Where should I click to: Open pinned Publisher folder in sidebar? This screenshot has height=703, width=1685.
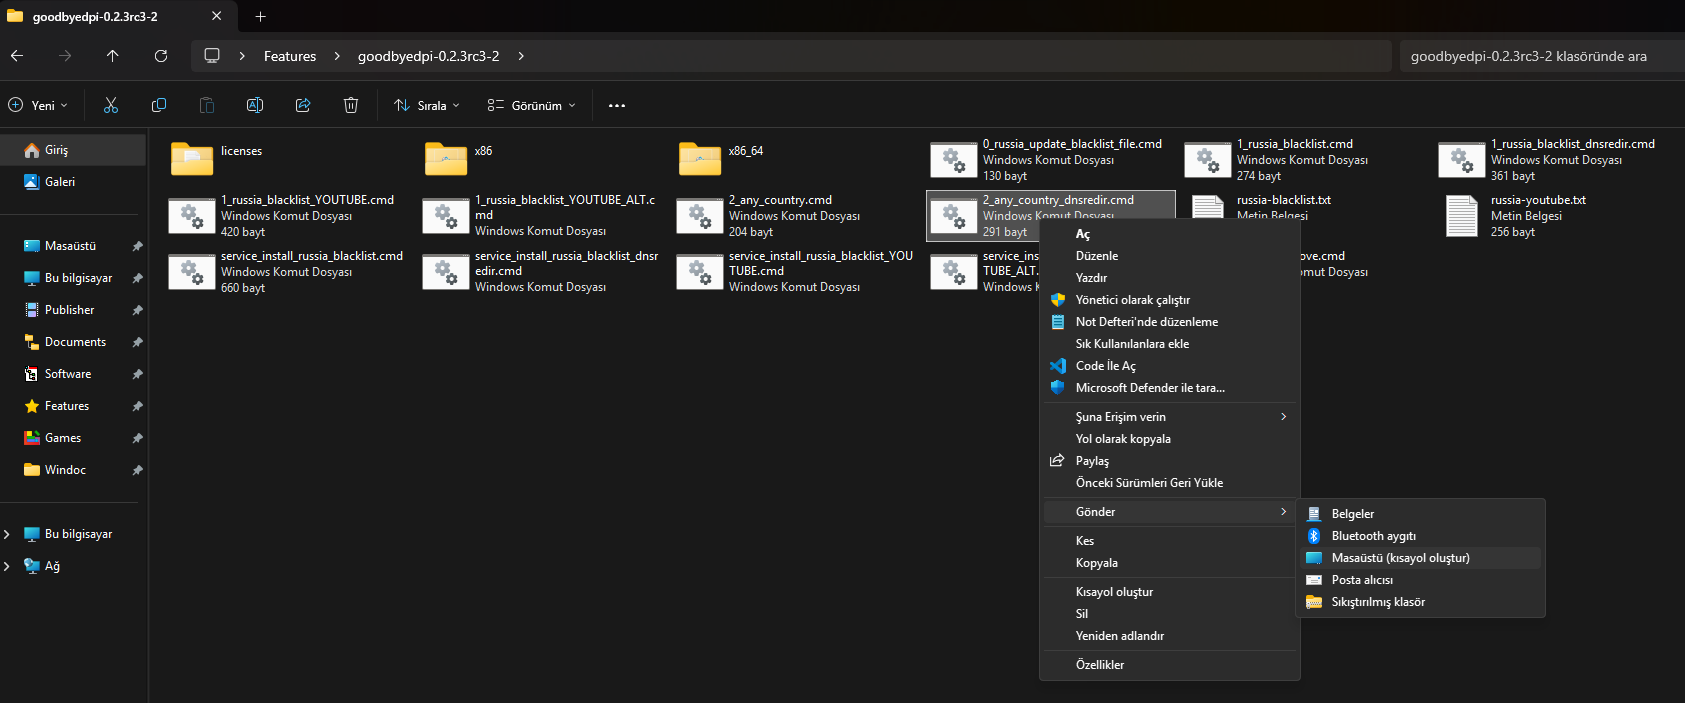tap(73, 310)
